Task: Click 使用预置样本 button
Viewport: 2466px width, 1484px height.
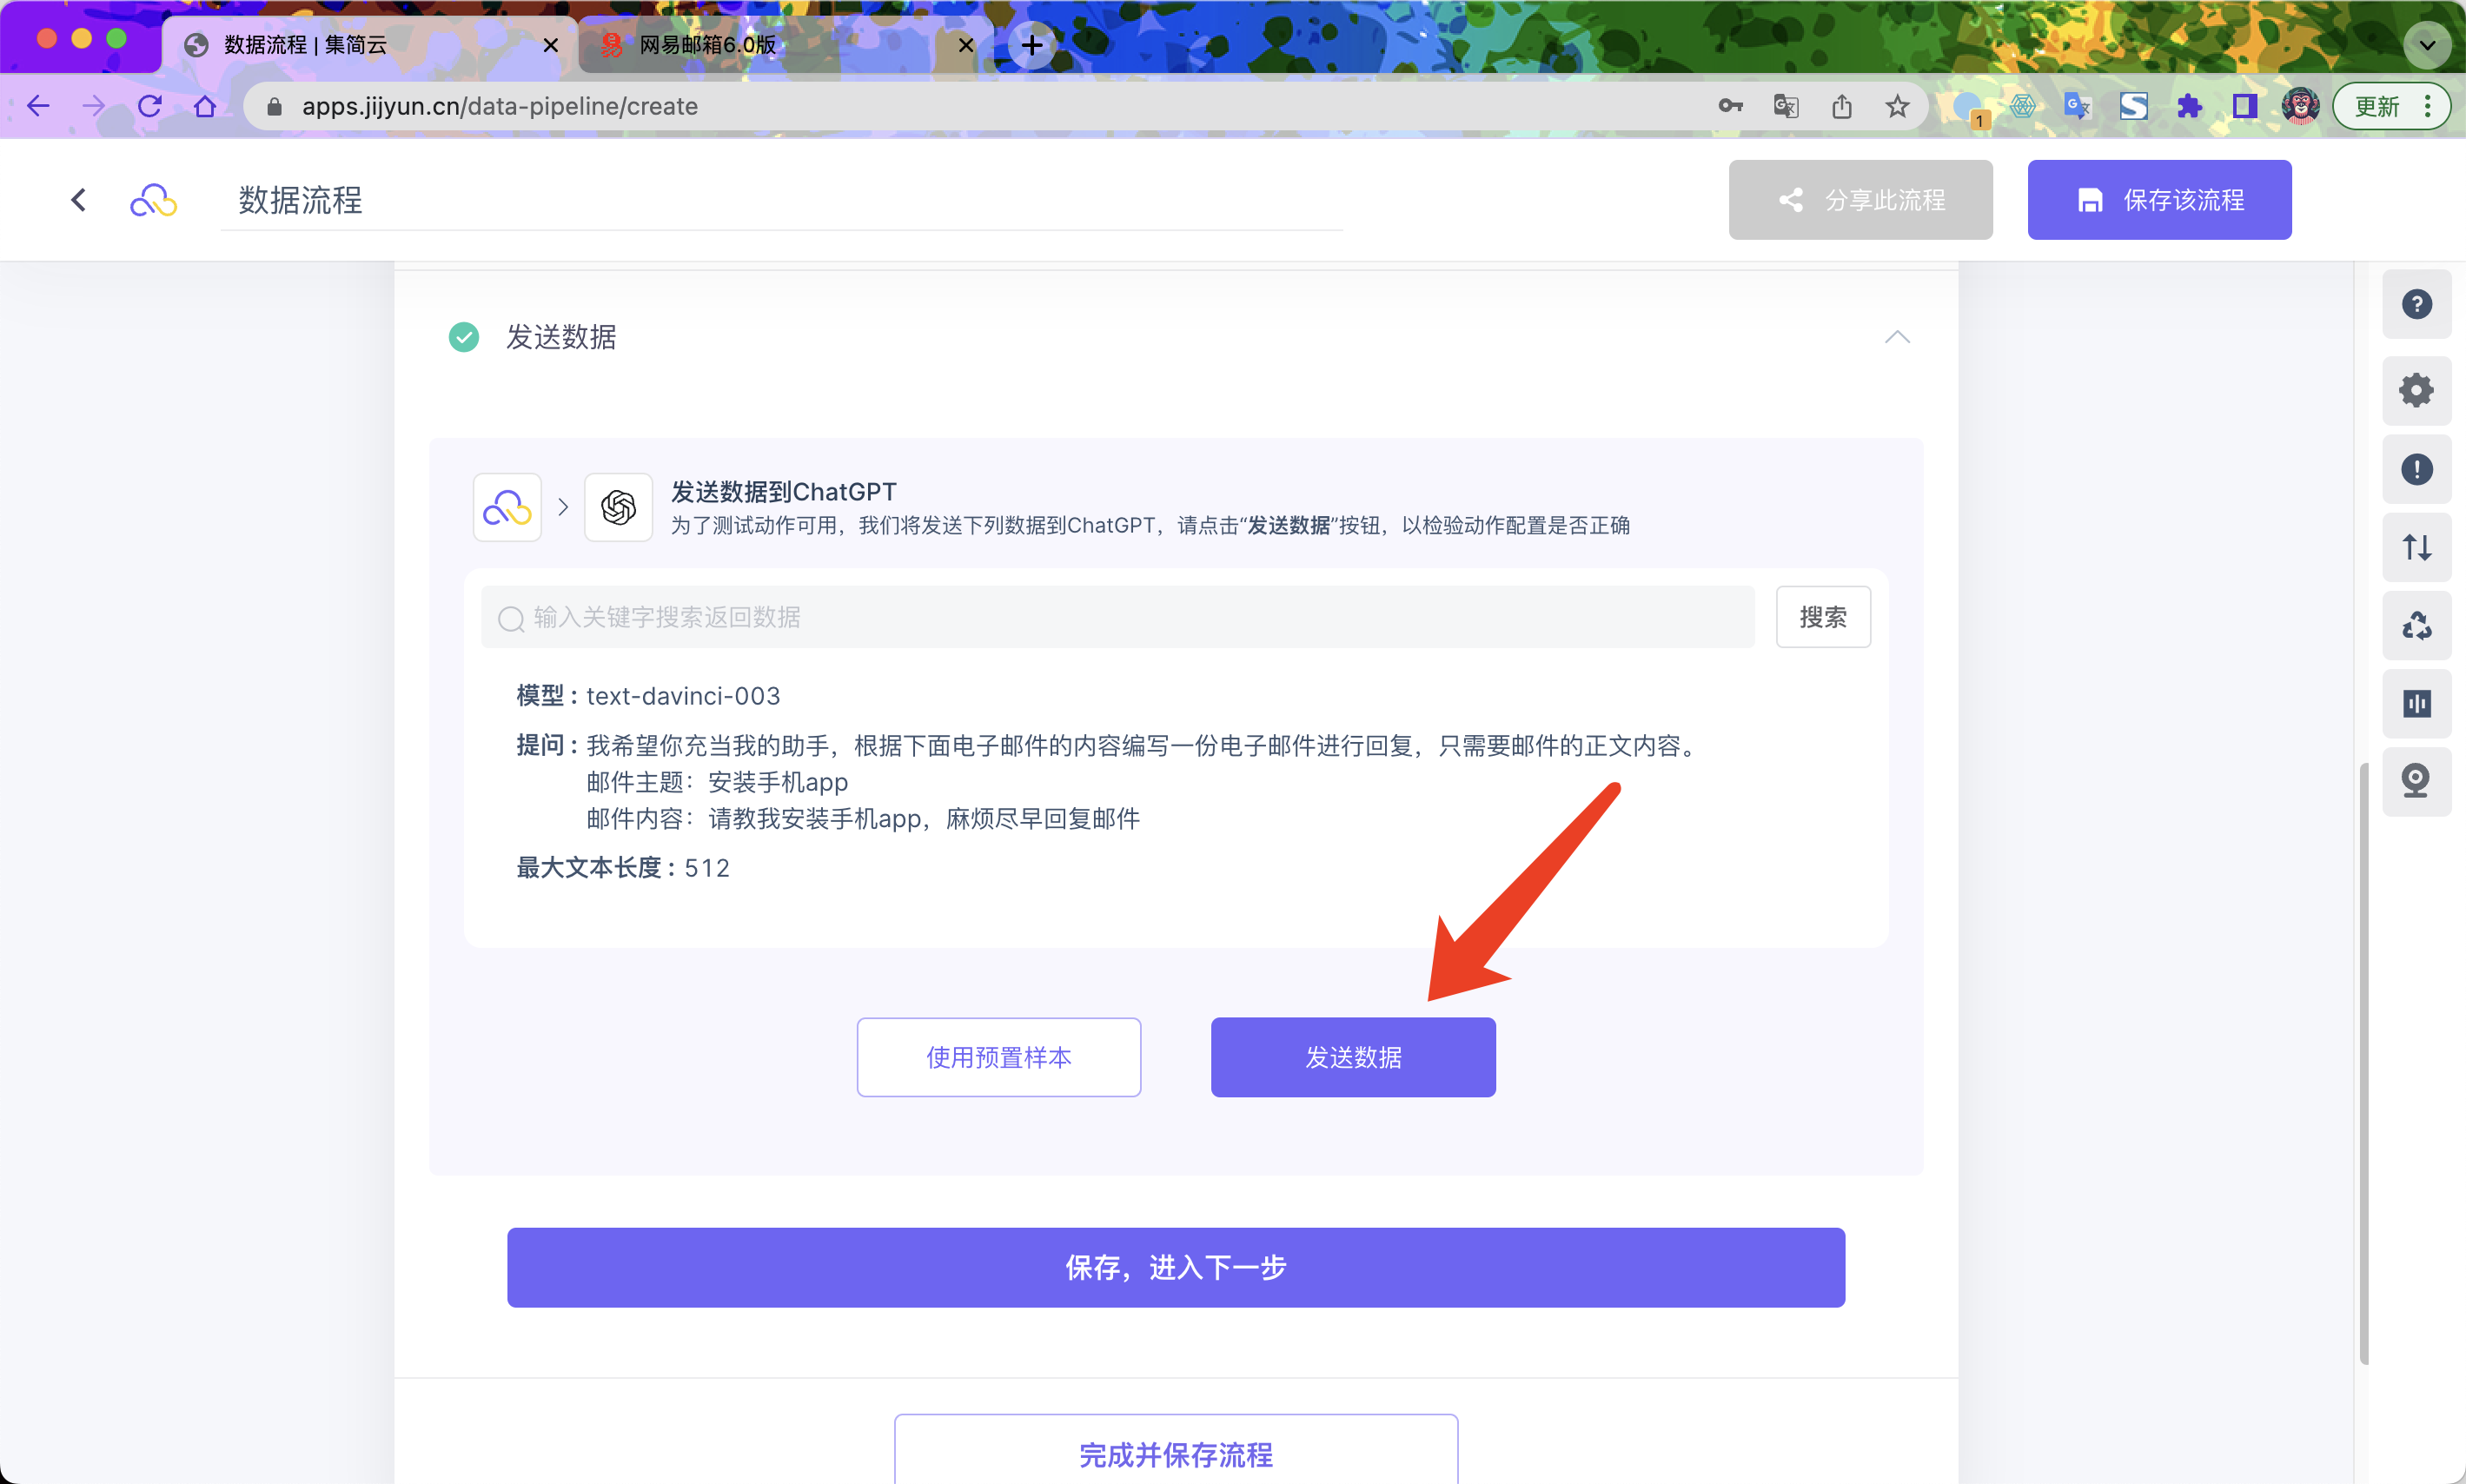Action: coord(998,1057)
